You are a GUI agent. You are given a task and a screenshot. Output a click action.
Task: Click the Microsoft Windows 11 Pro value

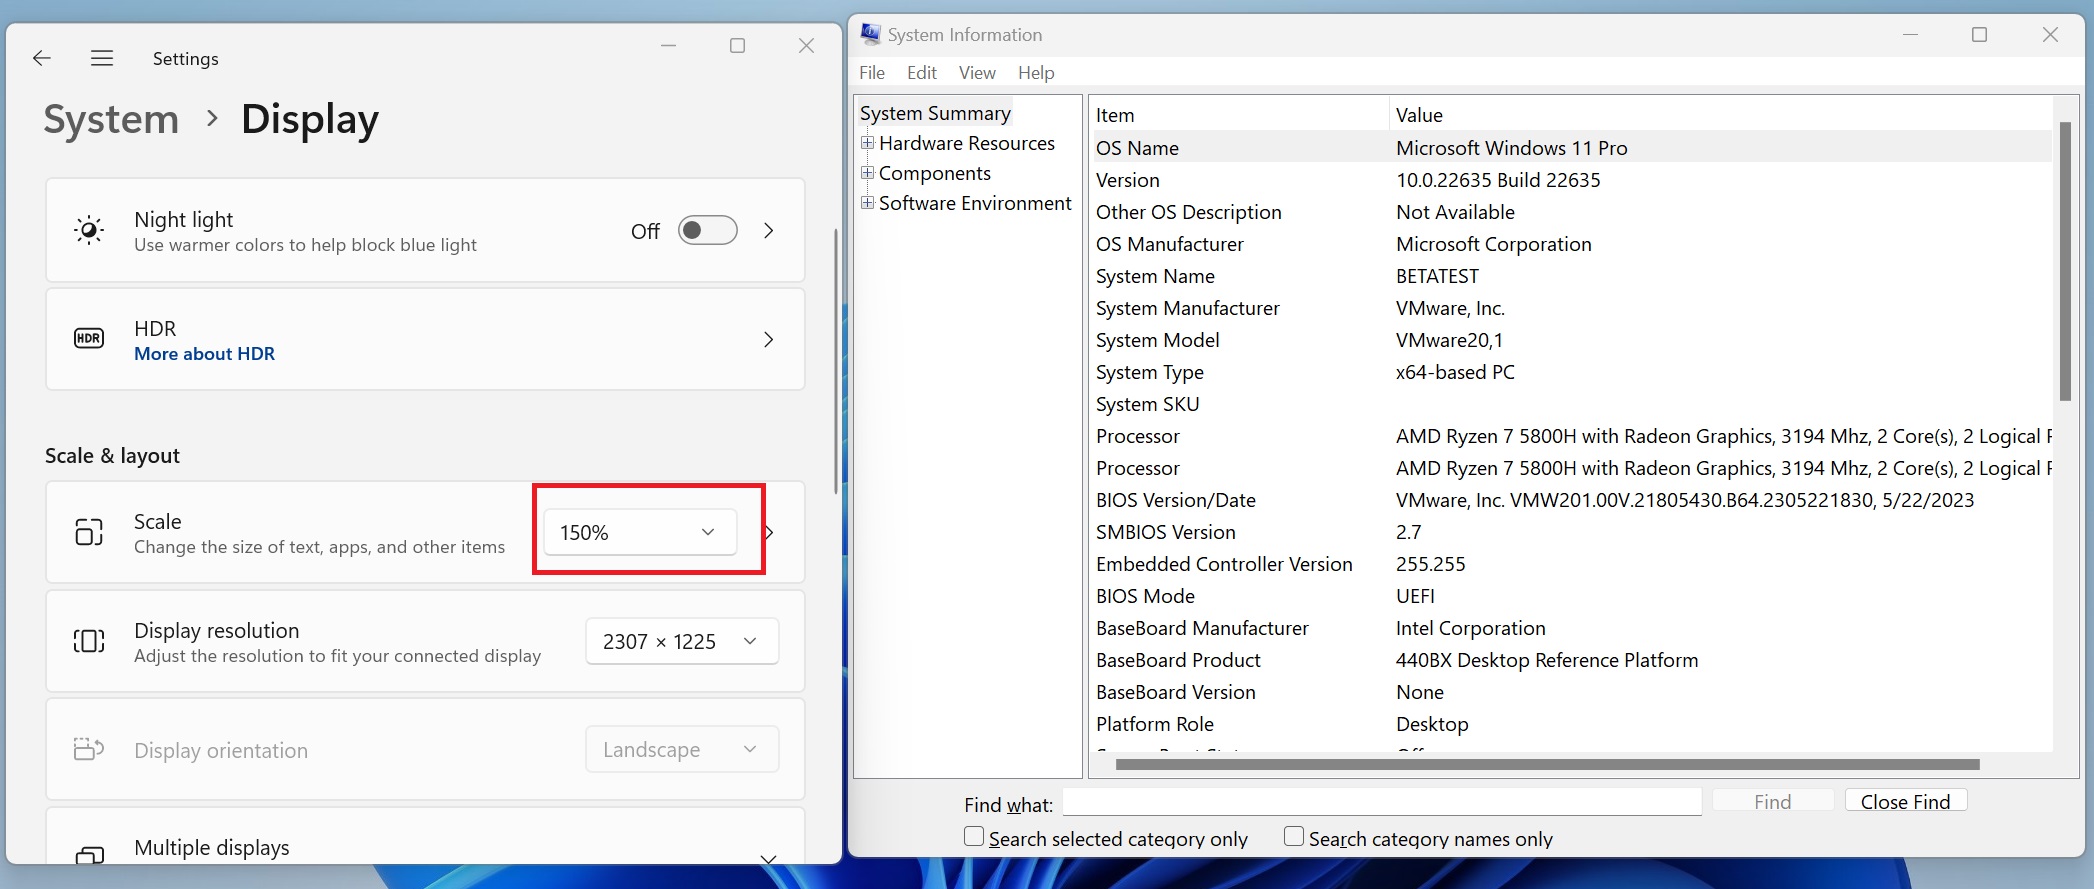1511,148
